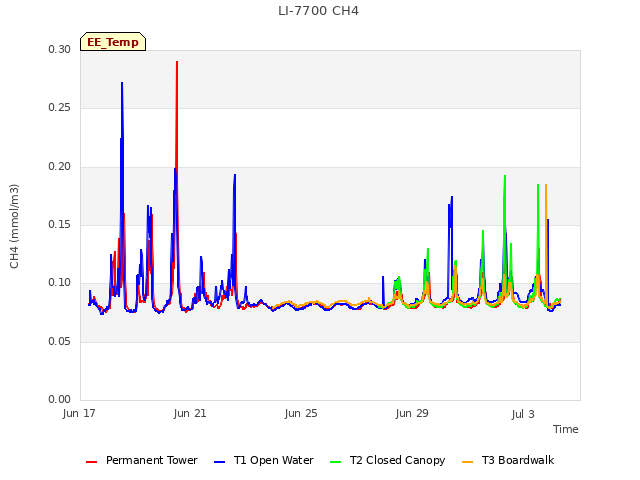Viewport: 640px width, 480px height.
Task: Click the blue T1 Open Water swatch
Action: [220, 462]
